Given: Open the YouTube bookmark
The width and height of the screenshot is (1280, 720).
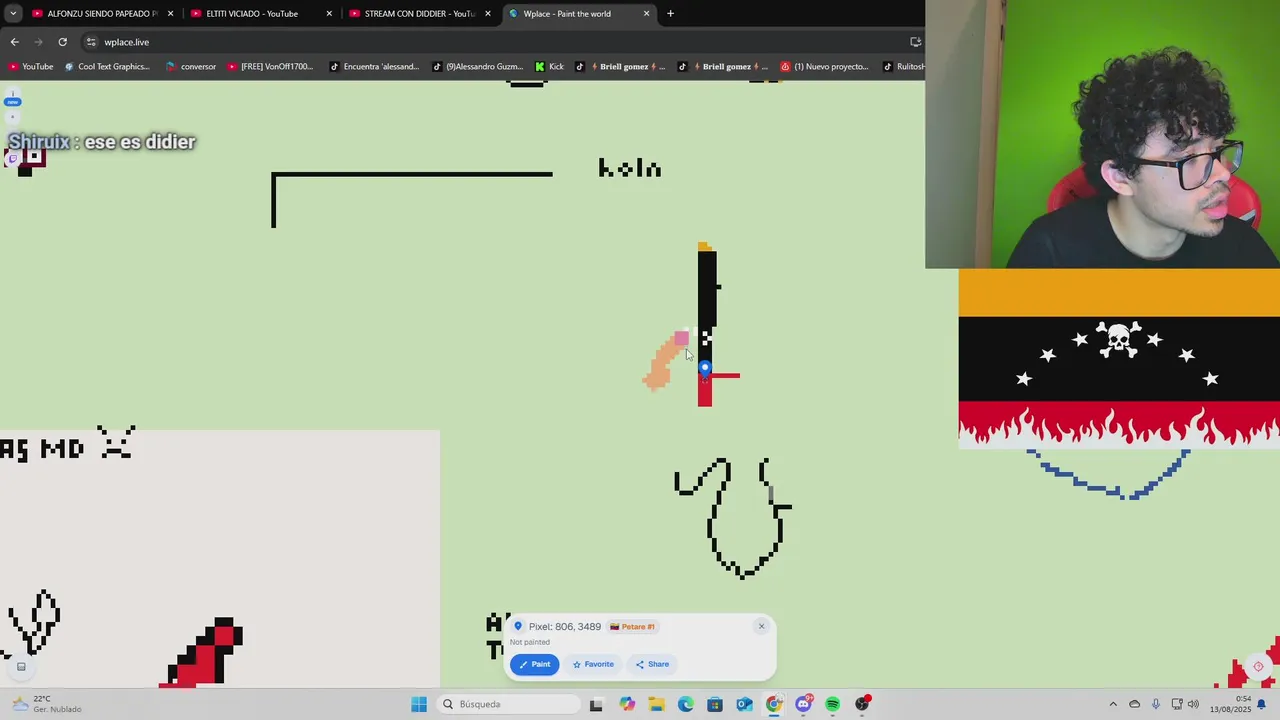Looking at the screenshot, I should point(30,67).
